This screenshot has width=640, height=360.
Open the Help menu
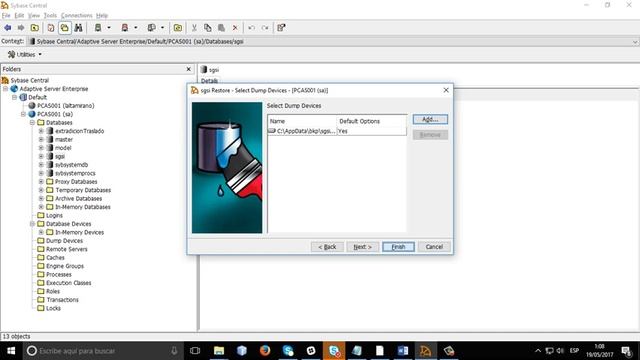point(102,16)
